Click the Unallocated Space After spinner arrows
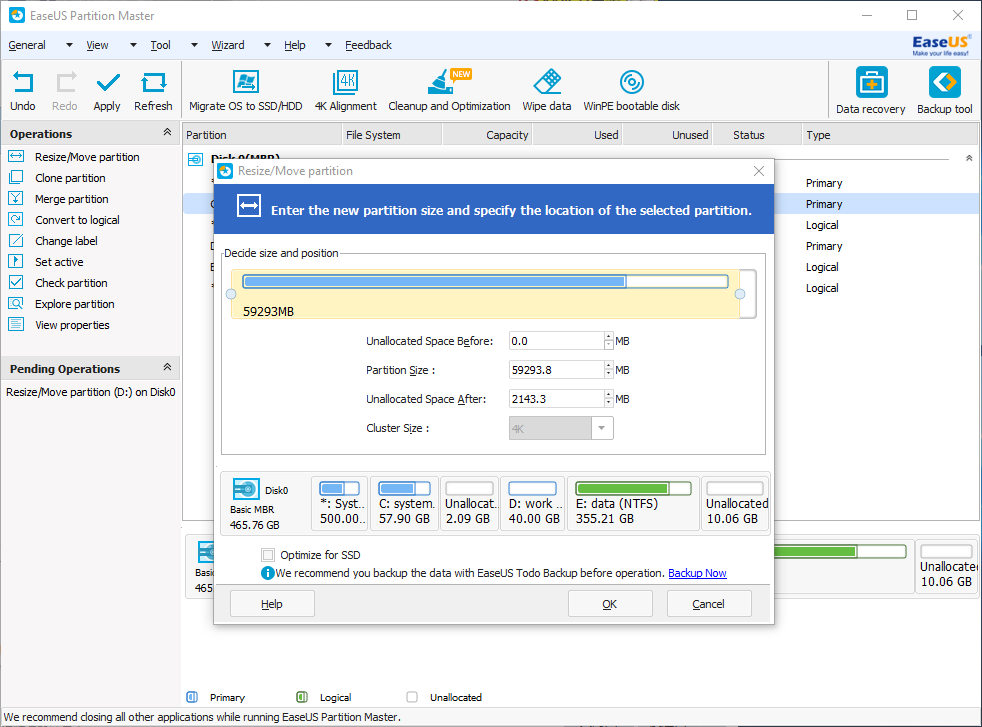 click(x=608, y=399)
